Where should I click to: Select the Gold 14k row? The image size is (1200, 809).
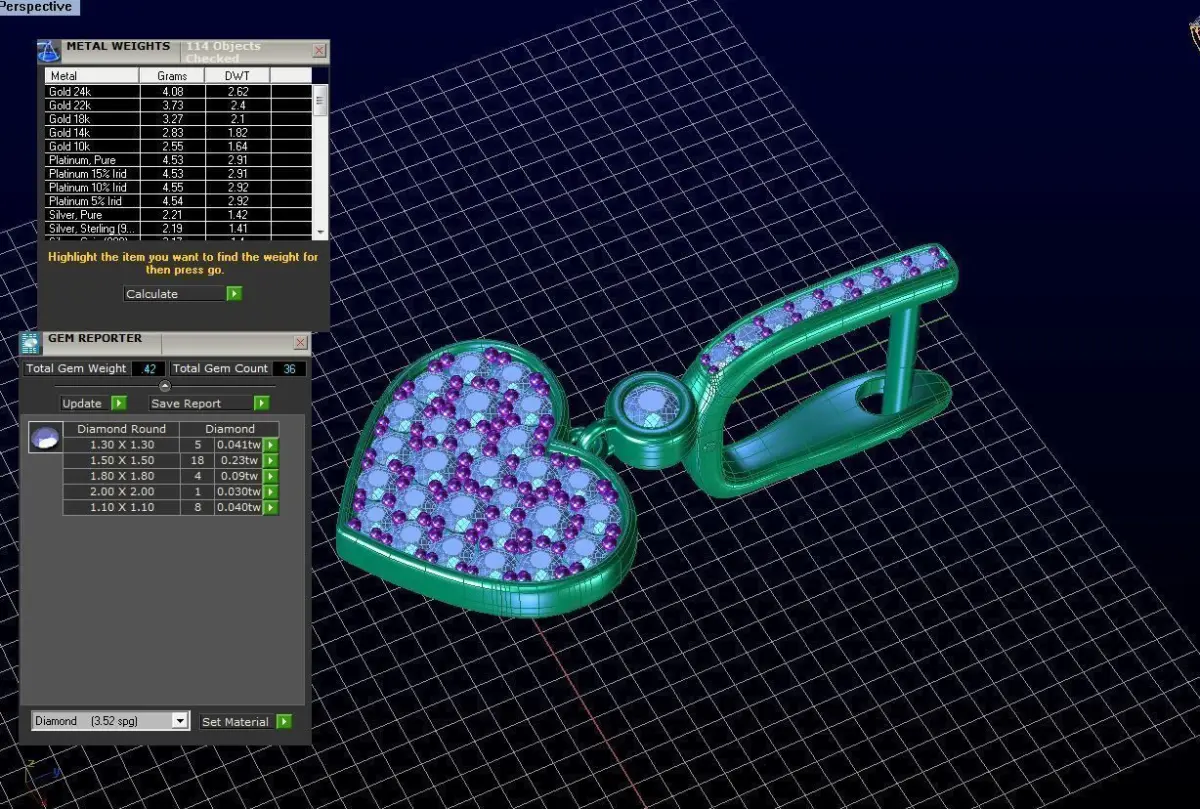pyautogui.click(x=179, y=132)
